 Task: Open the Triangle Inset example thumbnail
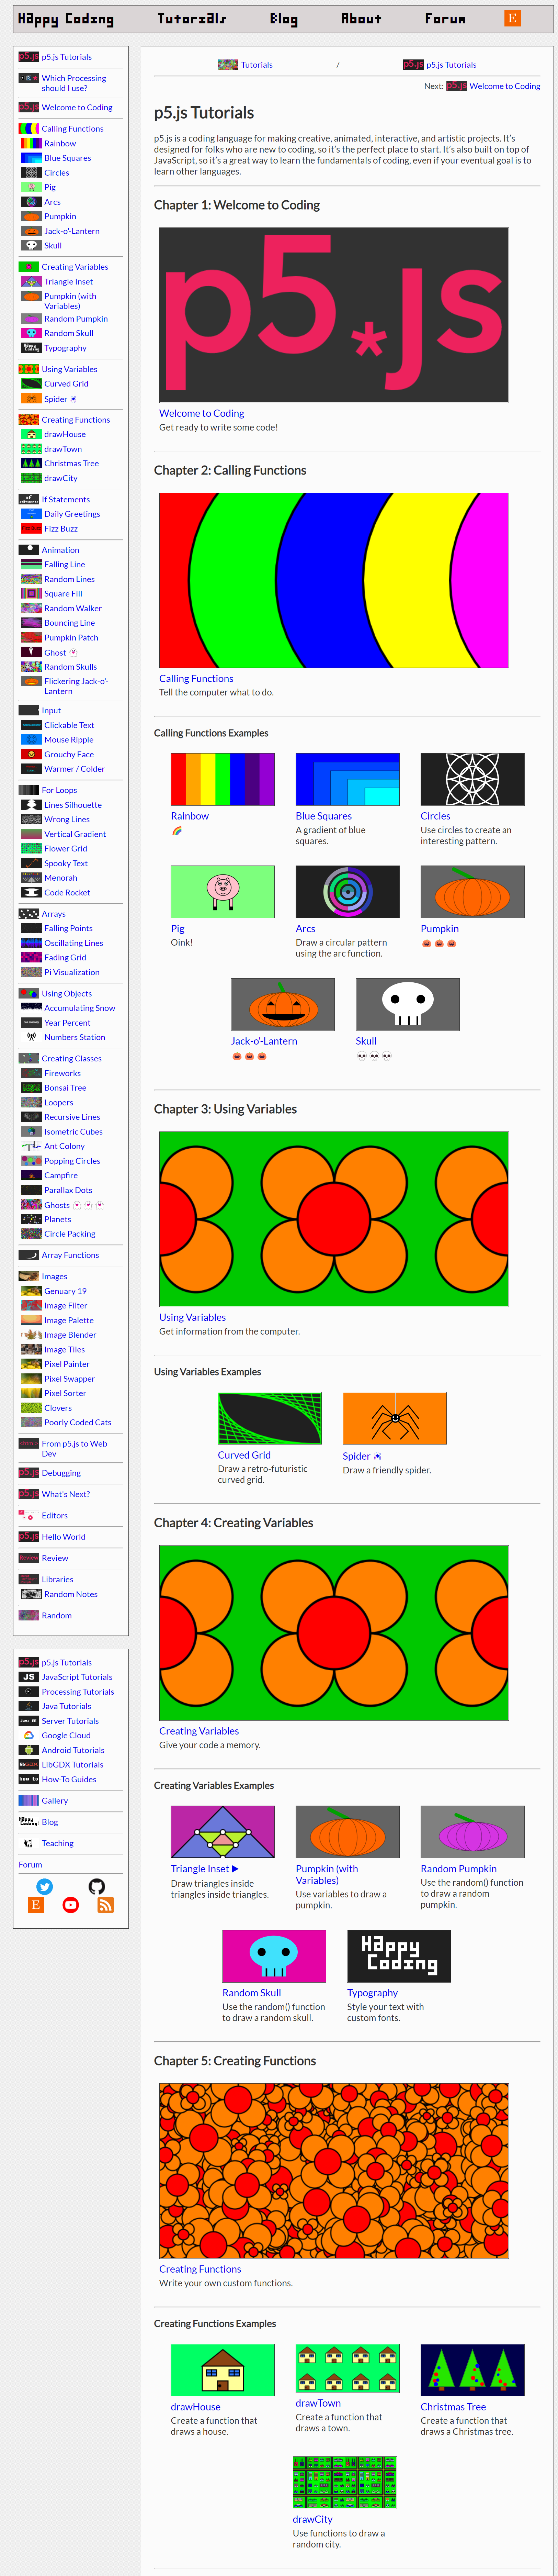(223, 1832)
